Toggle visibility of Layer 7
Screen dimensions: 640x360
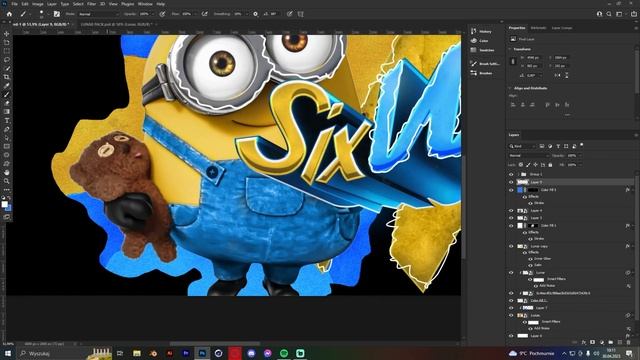tap(511, 308)
